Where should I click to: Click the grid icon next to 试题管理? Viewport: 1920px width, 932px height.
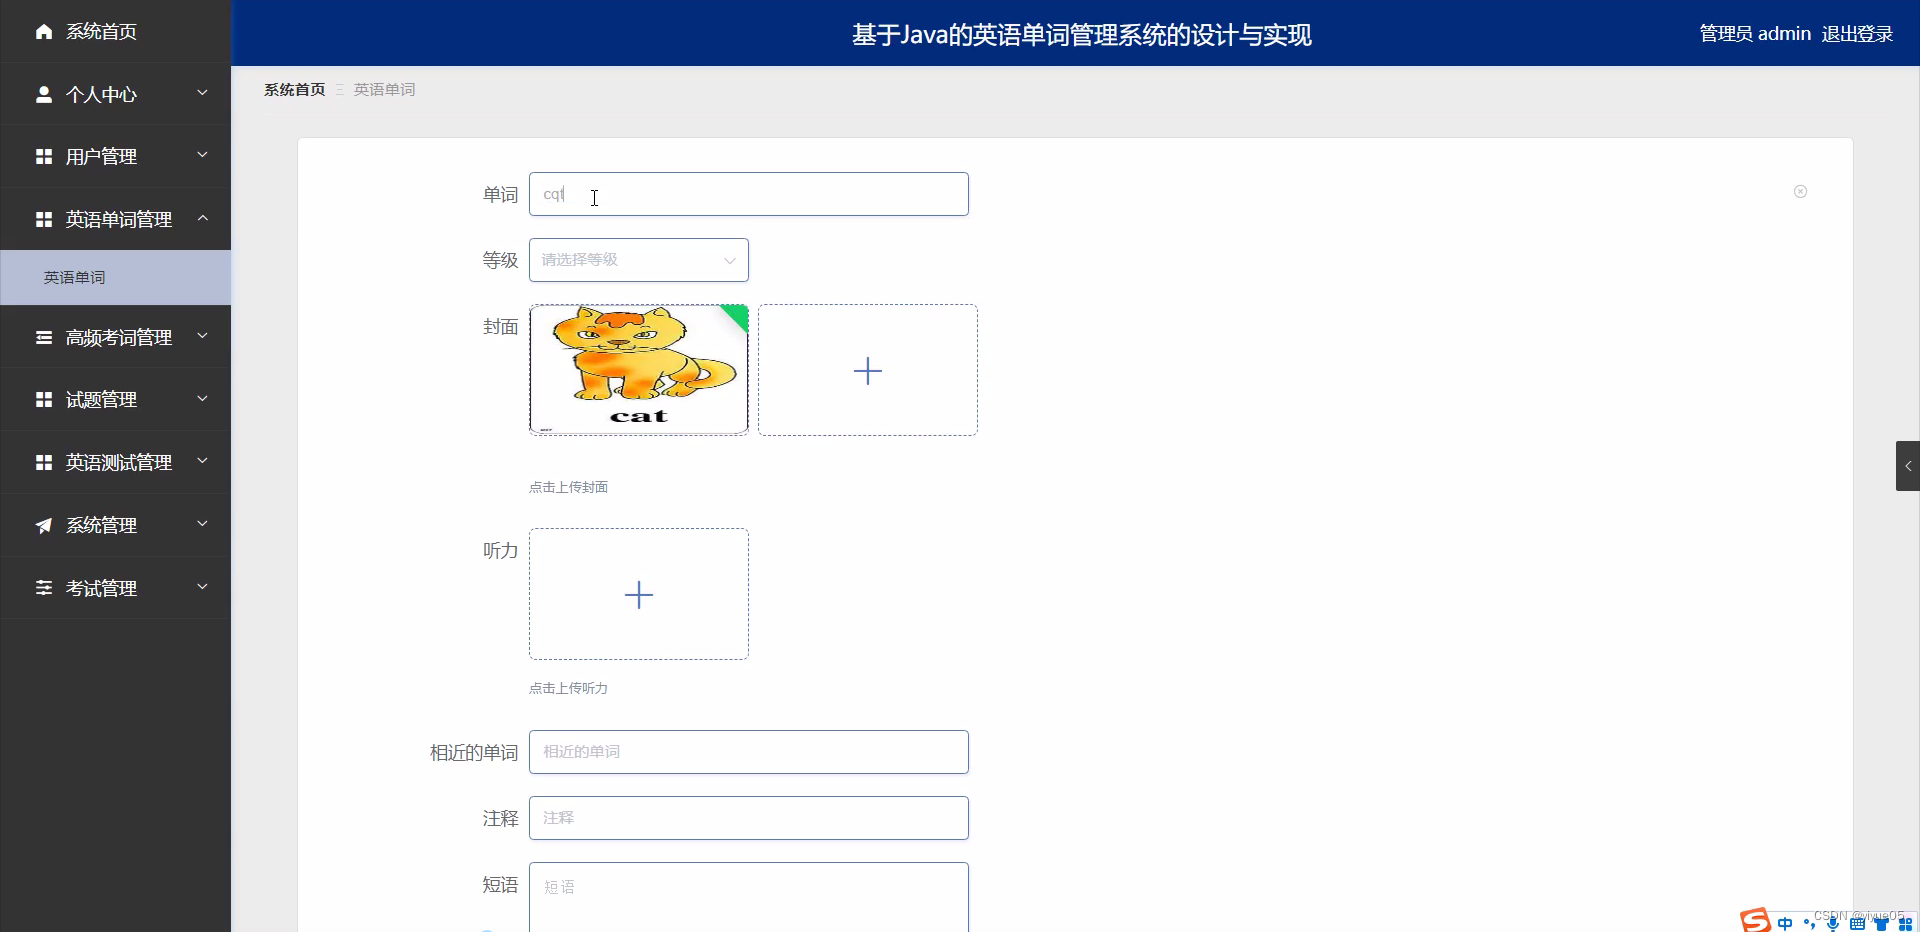43,399
